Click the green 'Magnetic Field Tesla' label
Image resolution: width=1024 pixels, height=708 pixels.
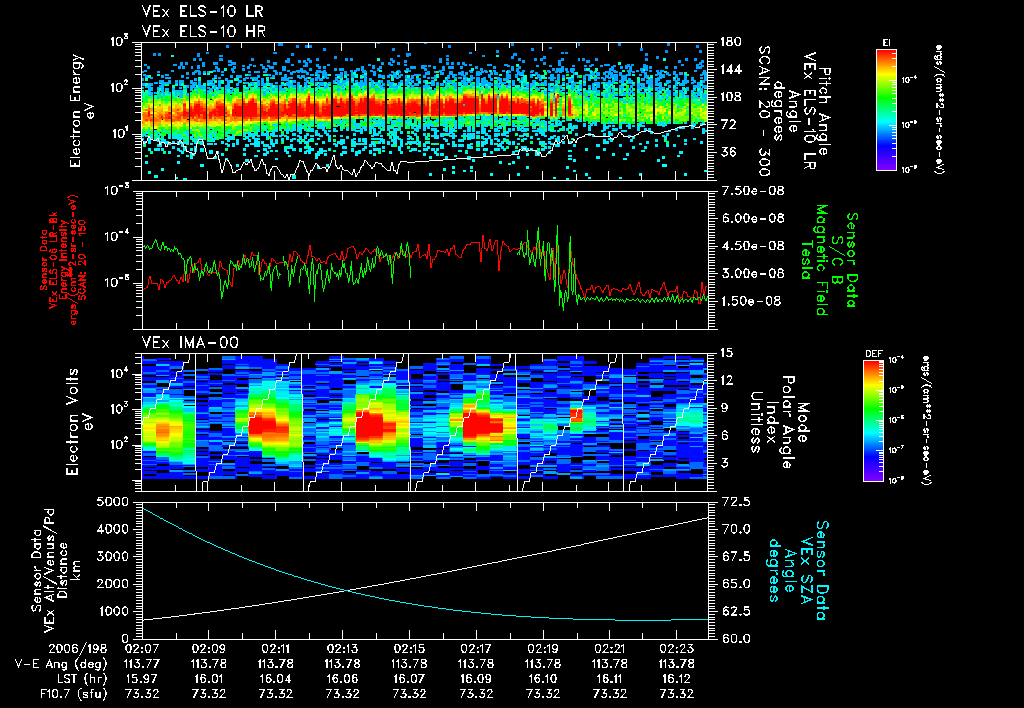coord(814,260)
